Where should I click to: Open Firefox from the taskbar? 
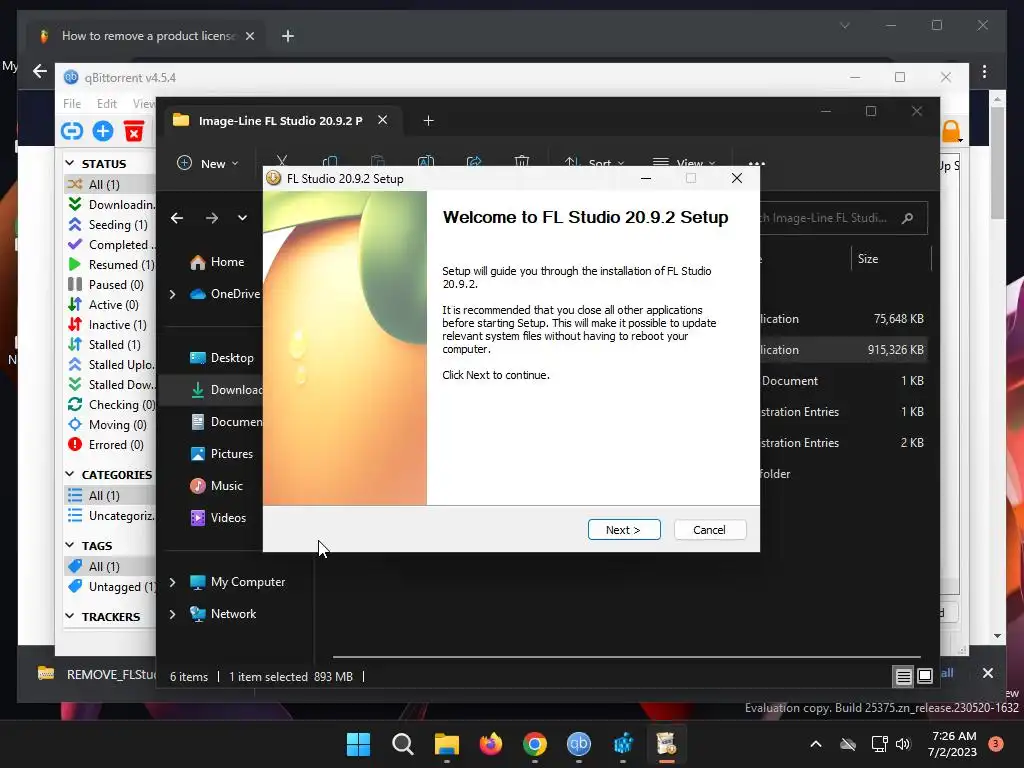pyautogui.click(x=490, y=744)
